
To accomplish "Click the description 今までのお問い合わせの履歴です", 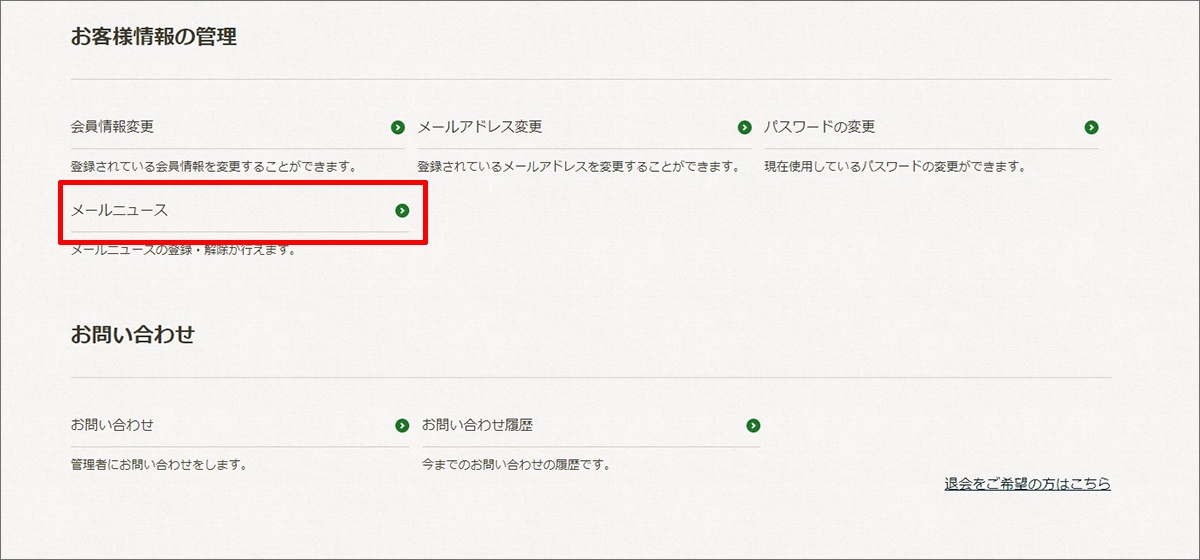I will [515, 465].
